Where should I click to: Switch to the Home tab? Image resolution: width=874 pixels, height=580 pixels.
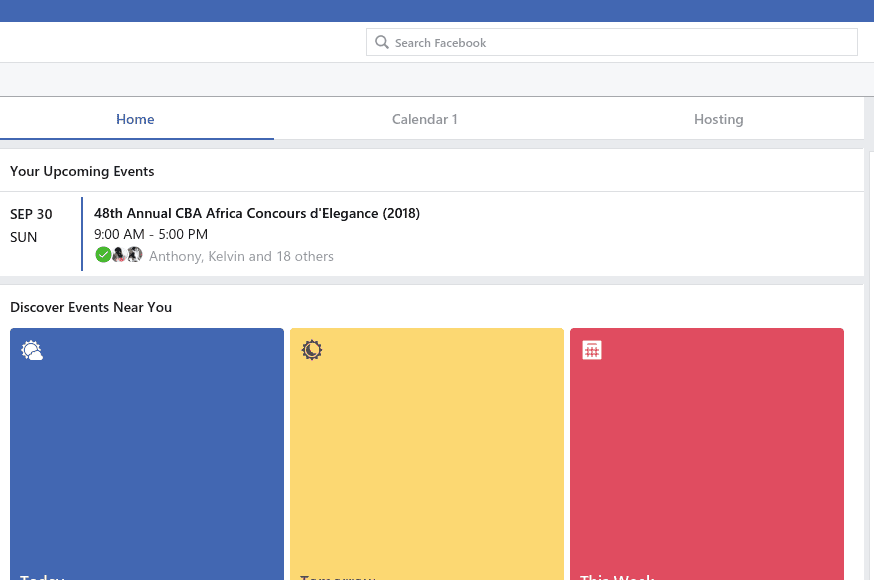coord(135,119)
